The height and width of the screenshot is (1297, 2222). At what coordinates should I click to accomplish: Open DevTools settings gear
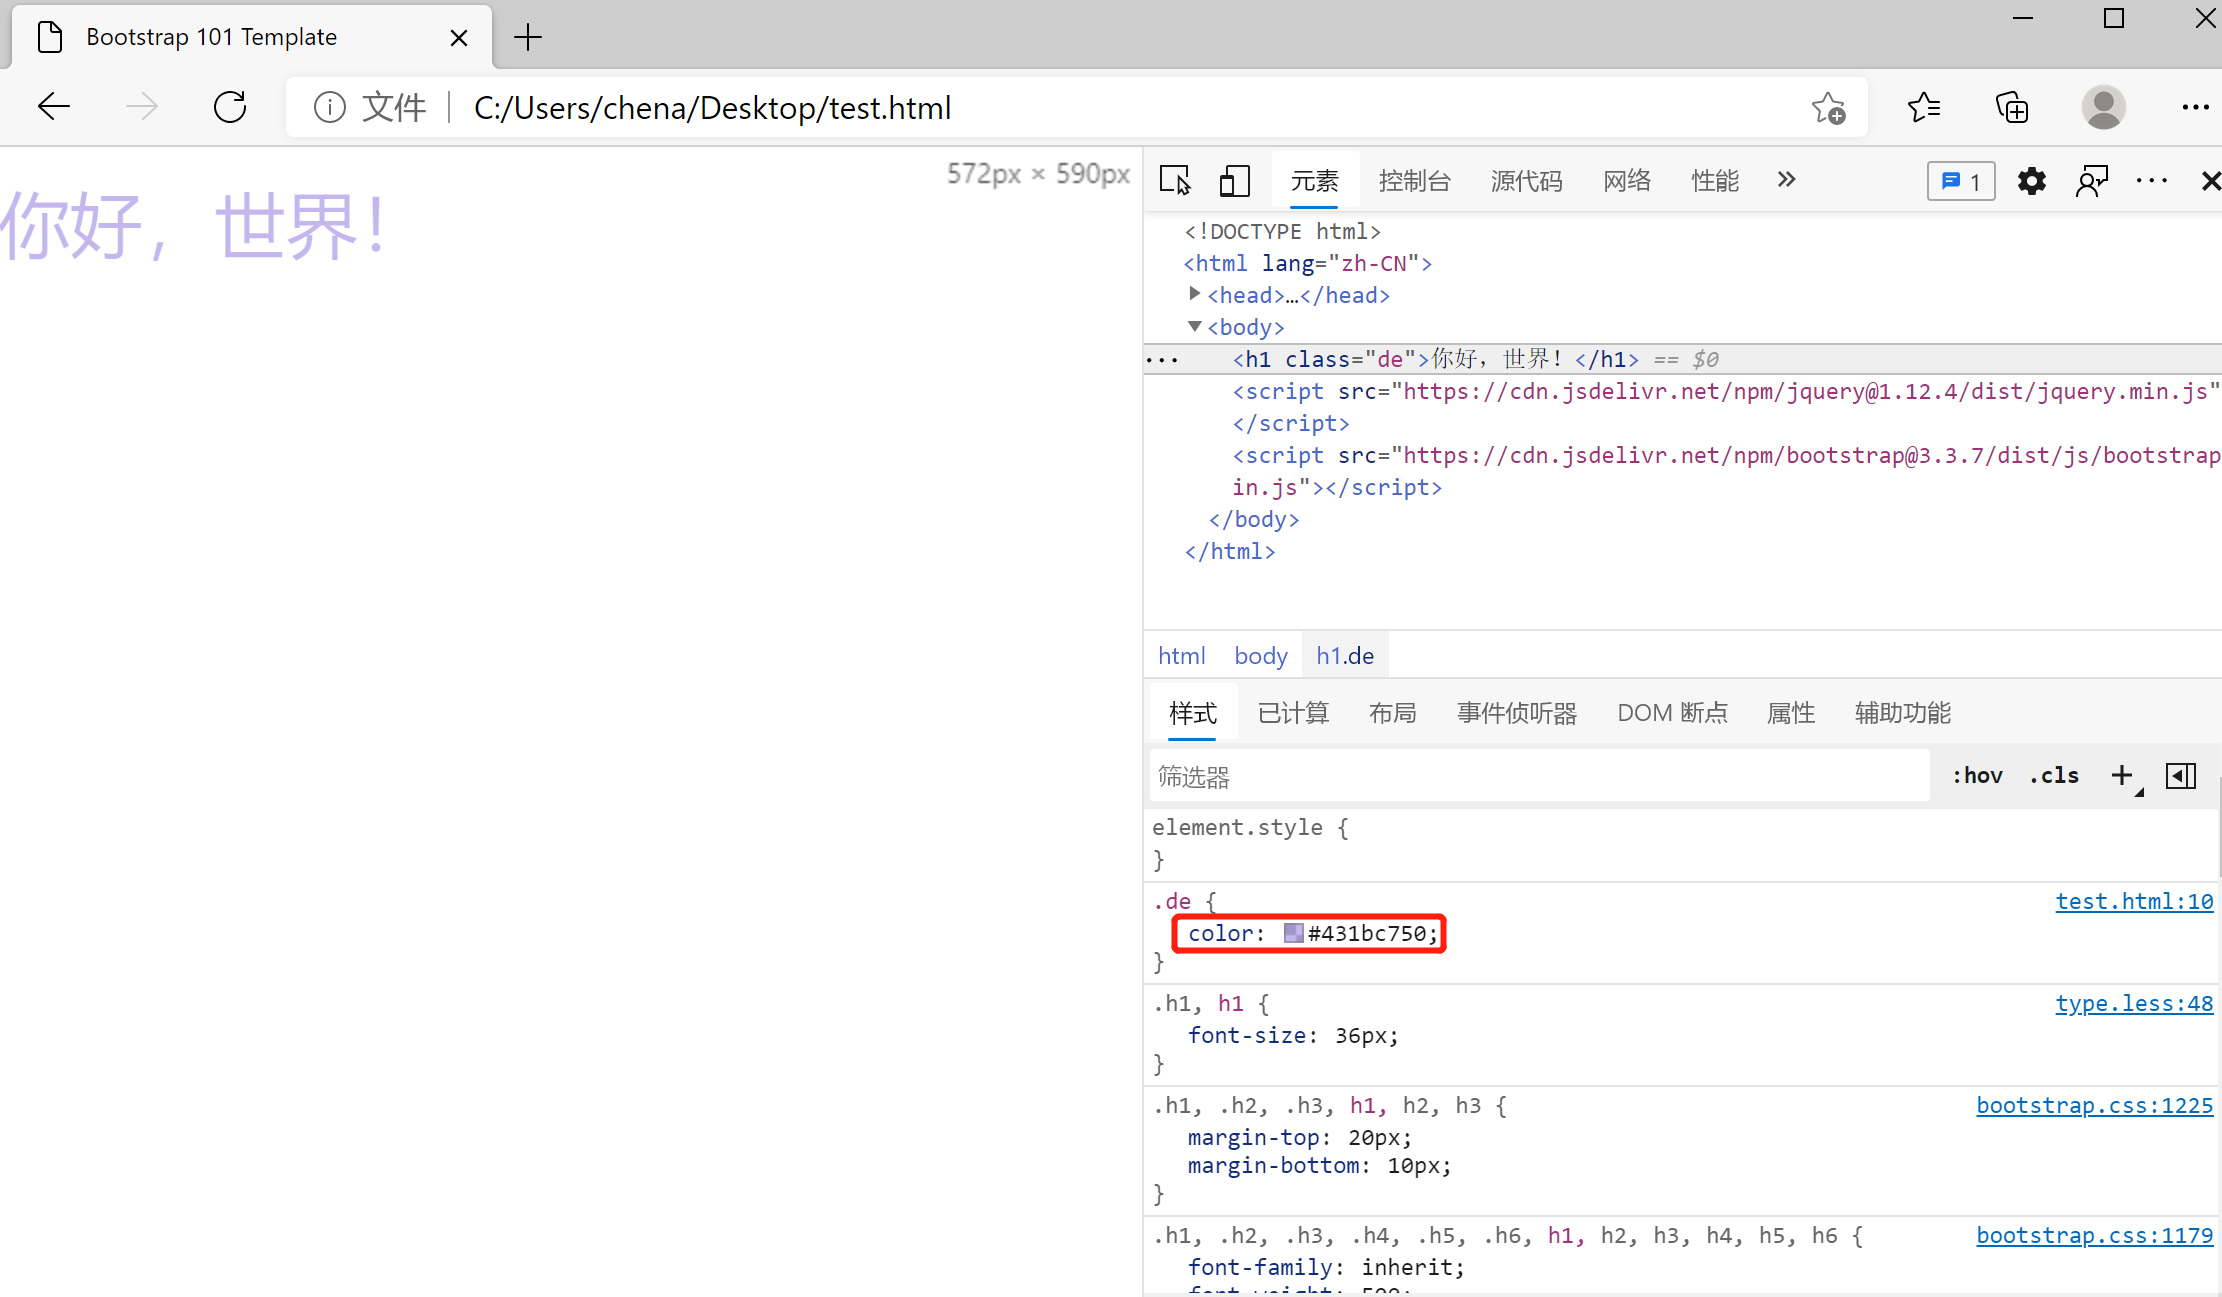(2031, 181)
